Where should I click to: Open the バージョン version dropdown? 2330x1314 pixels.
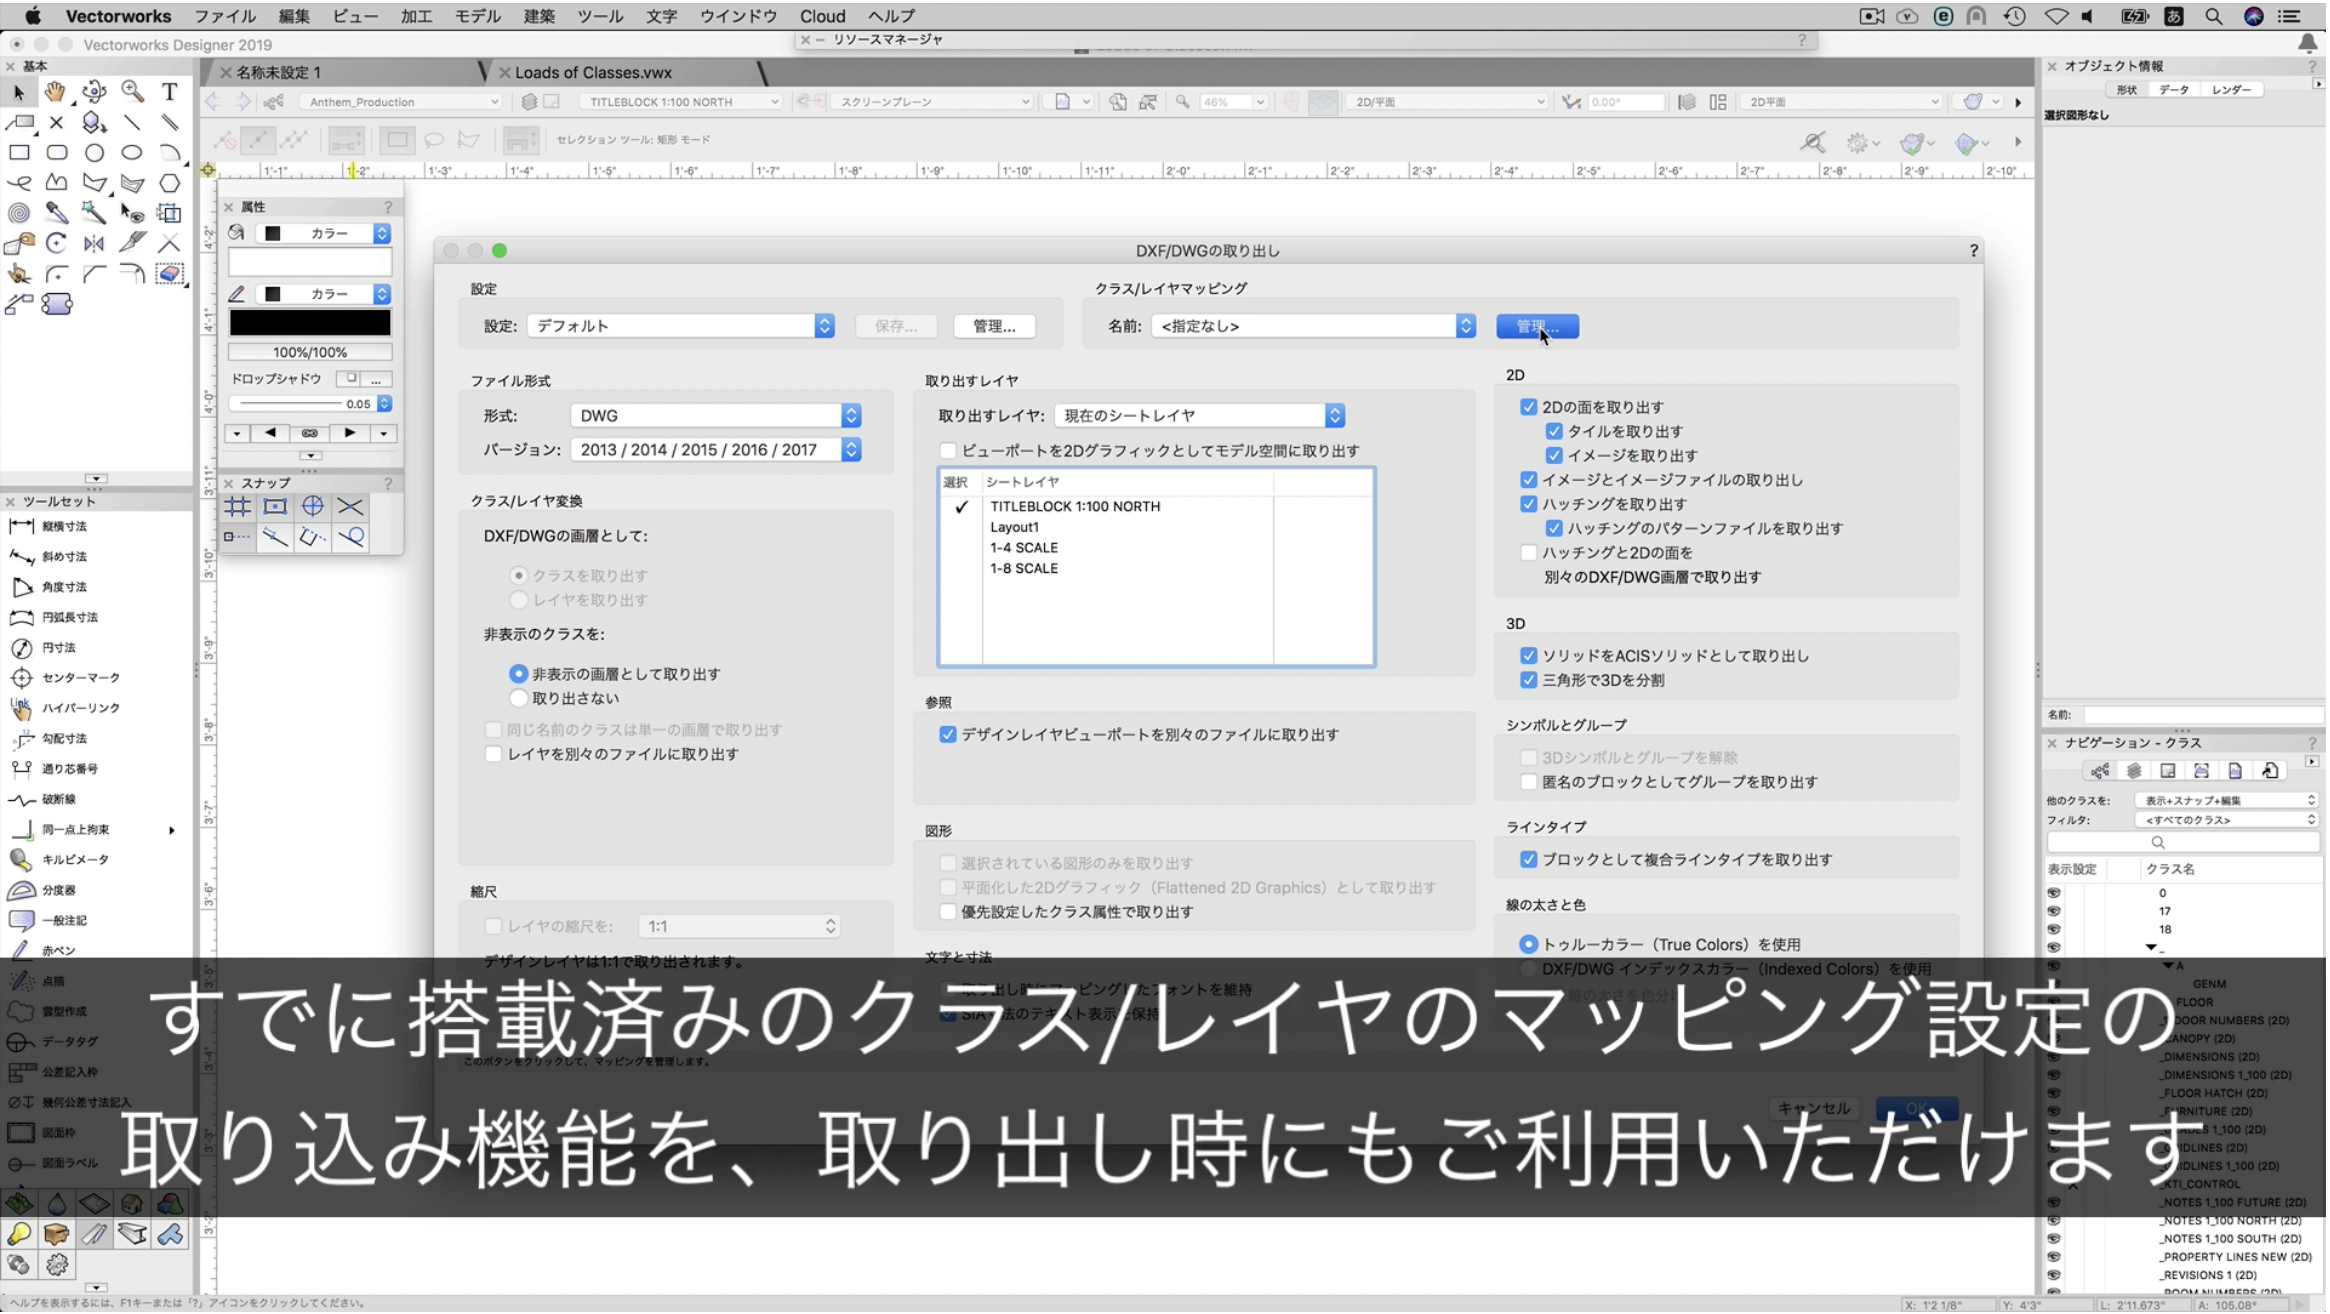(x=716, y=451)
